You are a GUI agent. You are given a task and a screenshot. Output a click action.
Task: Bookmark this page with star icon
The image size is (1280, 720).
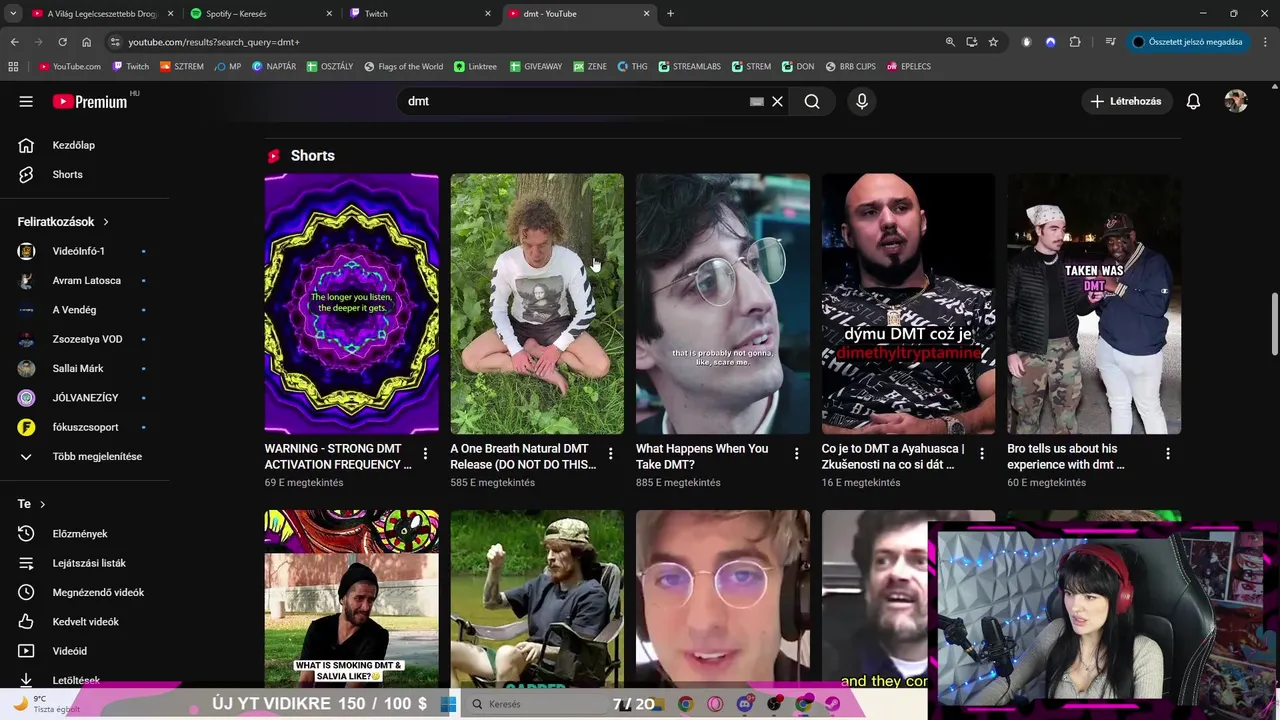coord(993,42)
